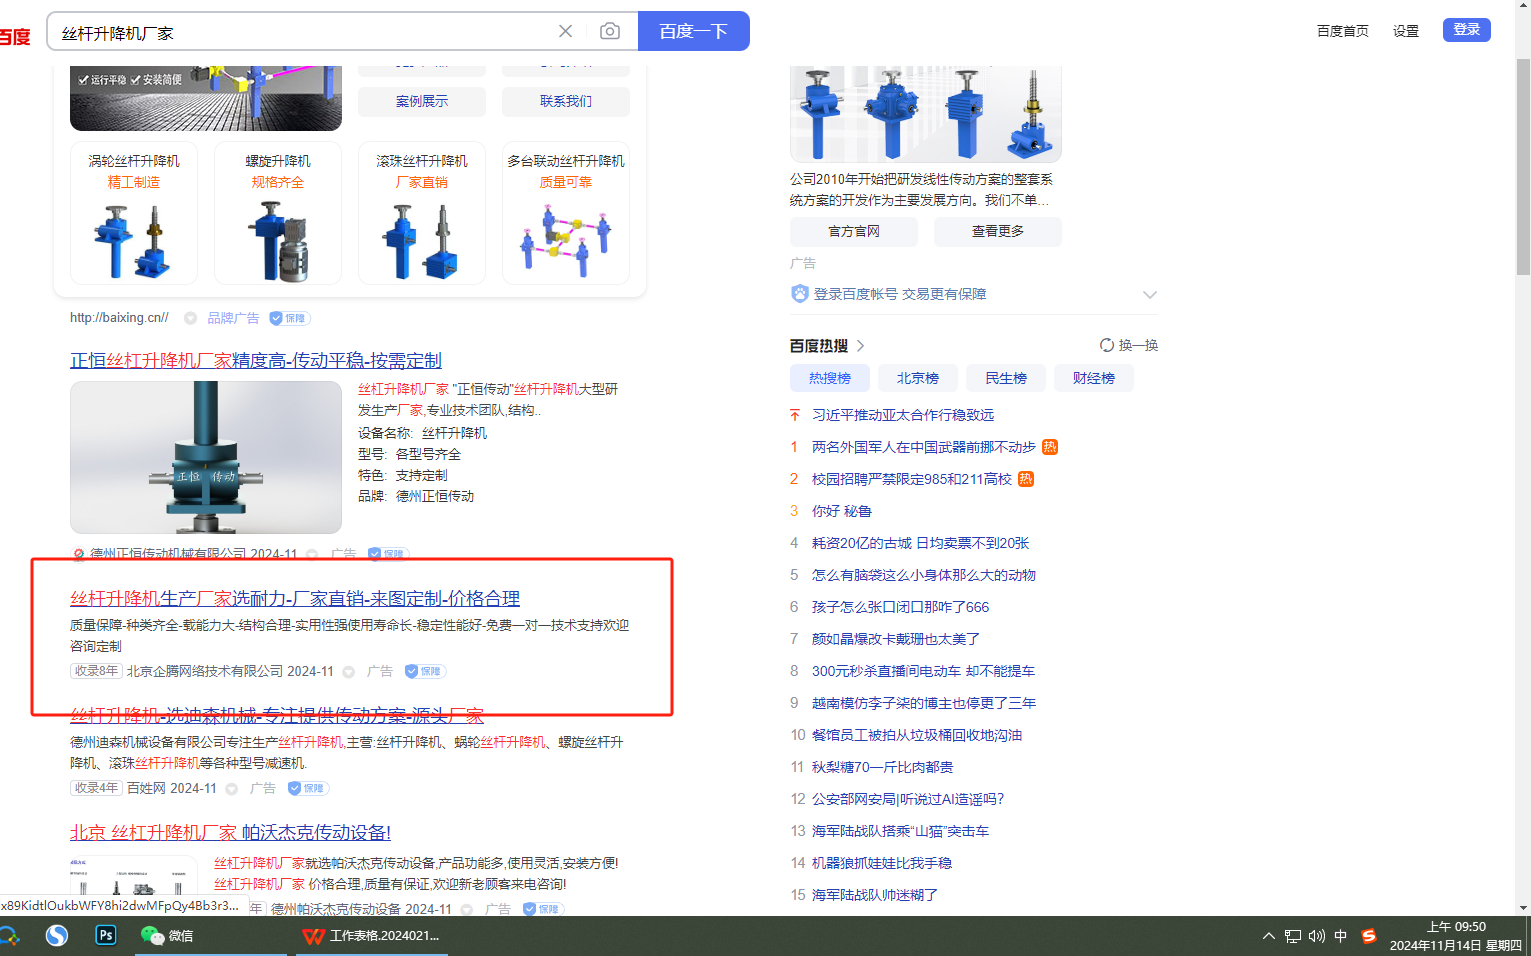This screenshot has width=1531, height=956.
Task: Open the 德州正恒传动 brand link
Action: [435, 496]
